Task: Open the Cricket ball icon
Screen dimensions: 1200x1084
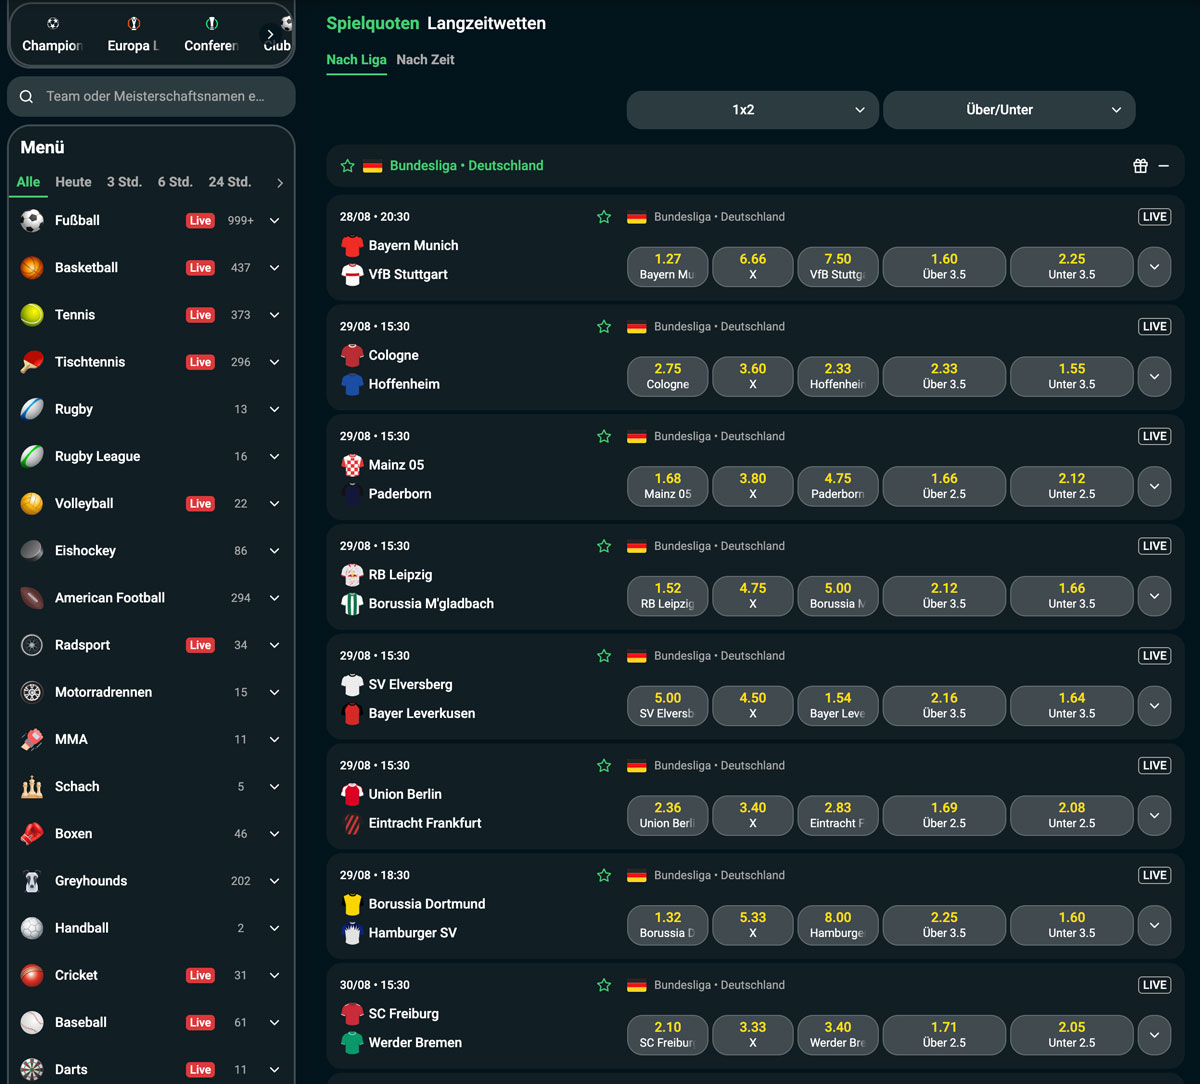Action: pyautogui.click(x=32, y=975)
